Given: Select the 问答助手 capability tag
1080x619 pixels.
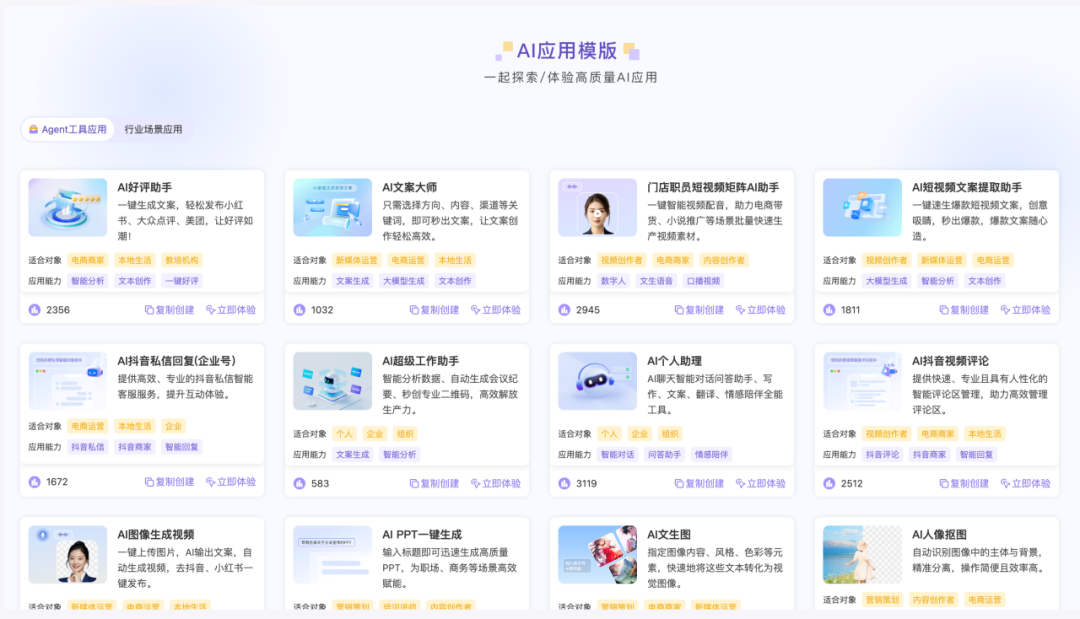Looking at the screenshot, I should pos(665,454).
